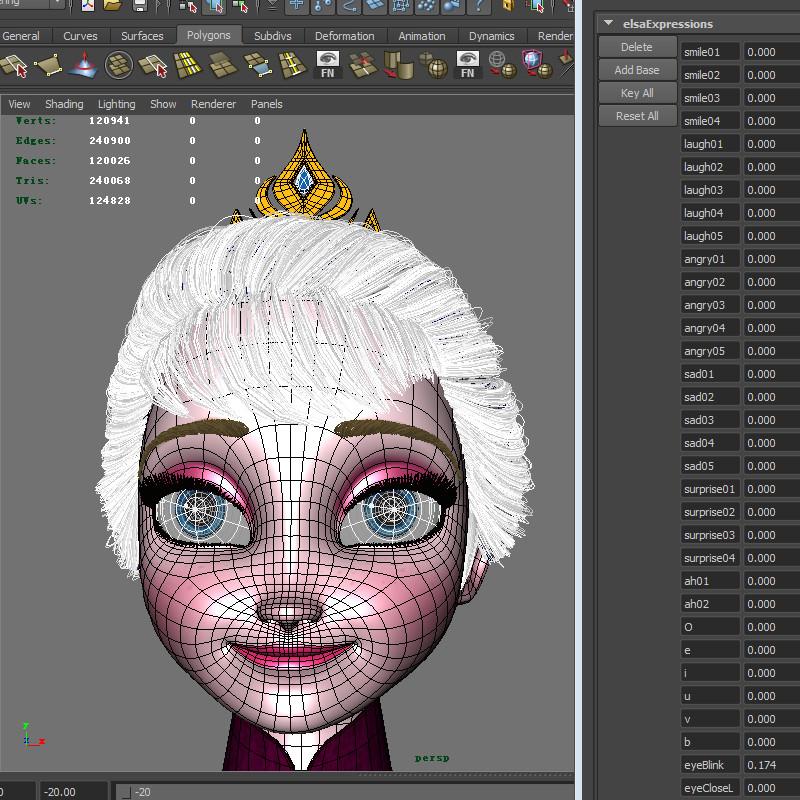
Task: Click the smile01 value input field
Action: tap(770, 52)
